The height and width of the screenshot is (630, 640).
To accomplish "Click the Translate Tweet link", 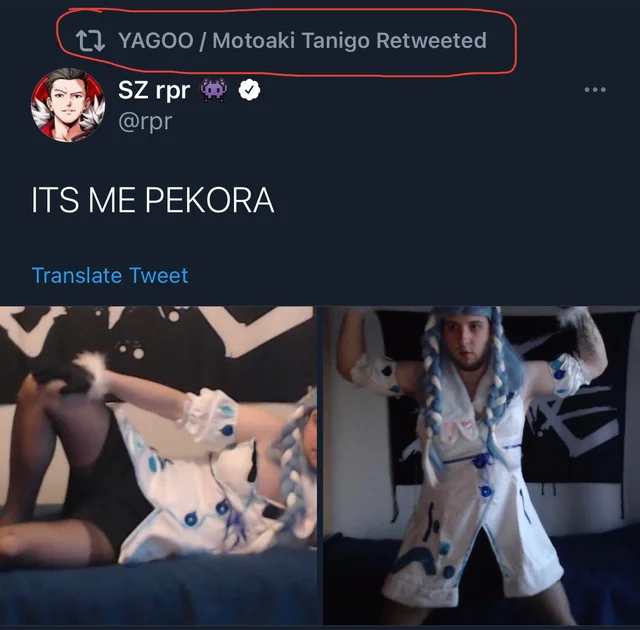I will [x=110, y=275].
